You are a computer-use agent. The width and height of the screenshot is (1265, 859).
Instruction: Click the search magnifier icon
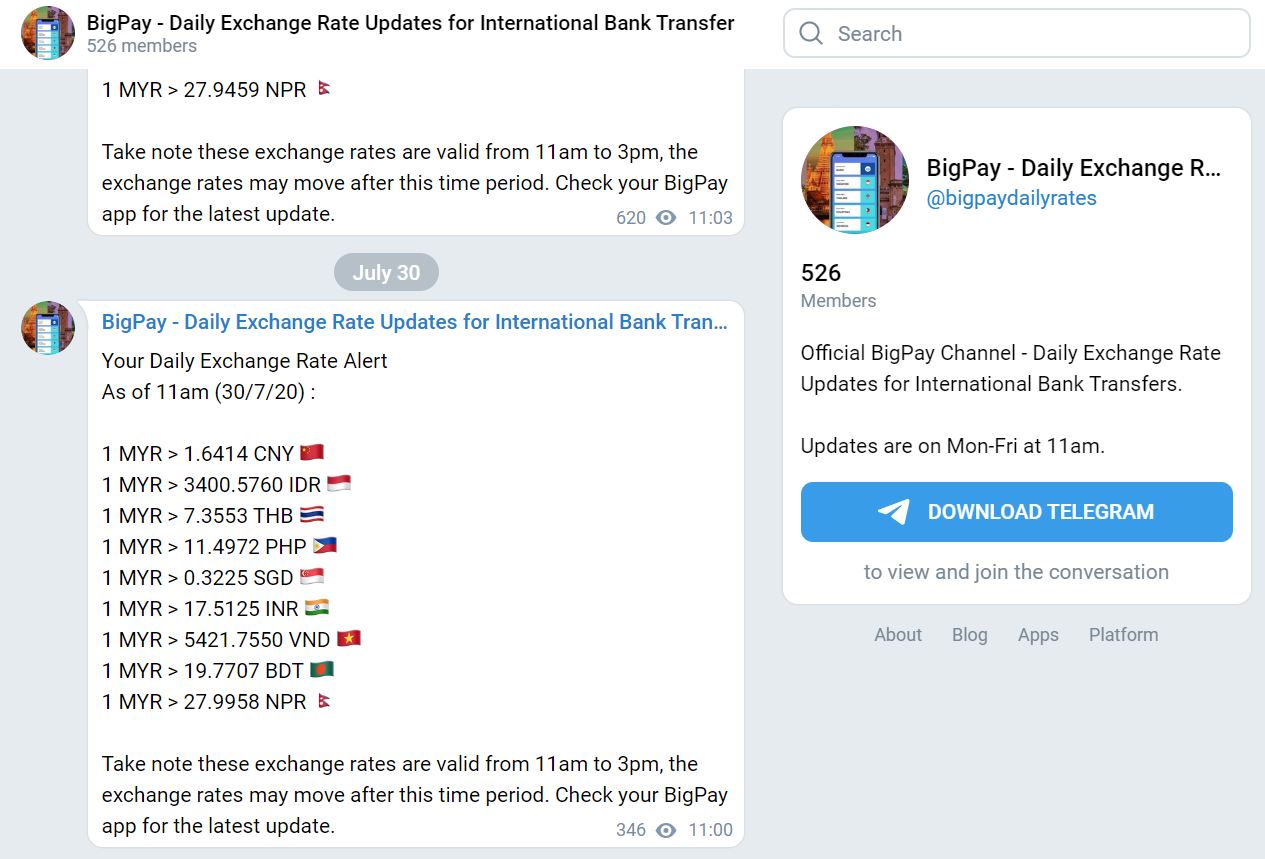pos(811,34)
